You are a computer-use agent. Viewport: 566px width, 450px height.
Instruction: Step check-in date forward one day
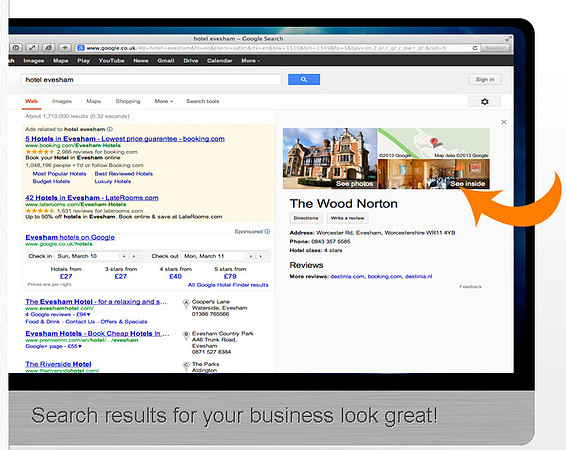tap(134, 256)
